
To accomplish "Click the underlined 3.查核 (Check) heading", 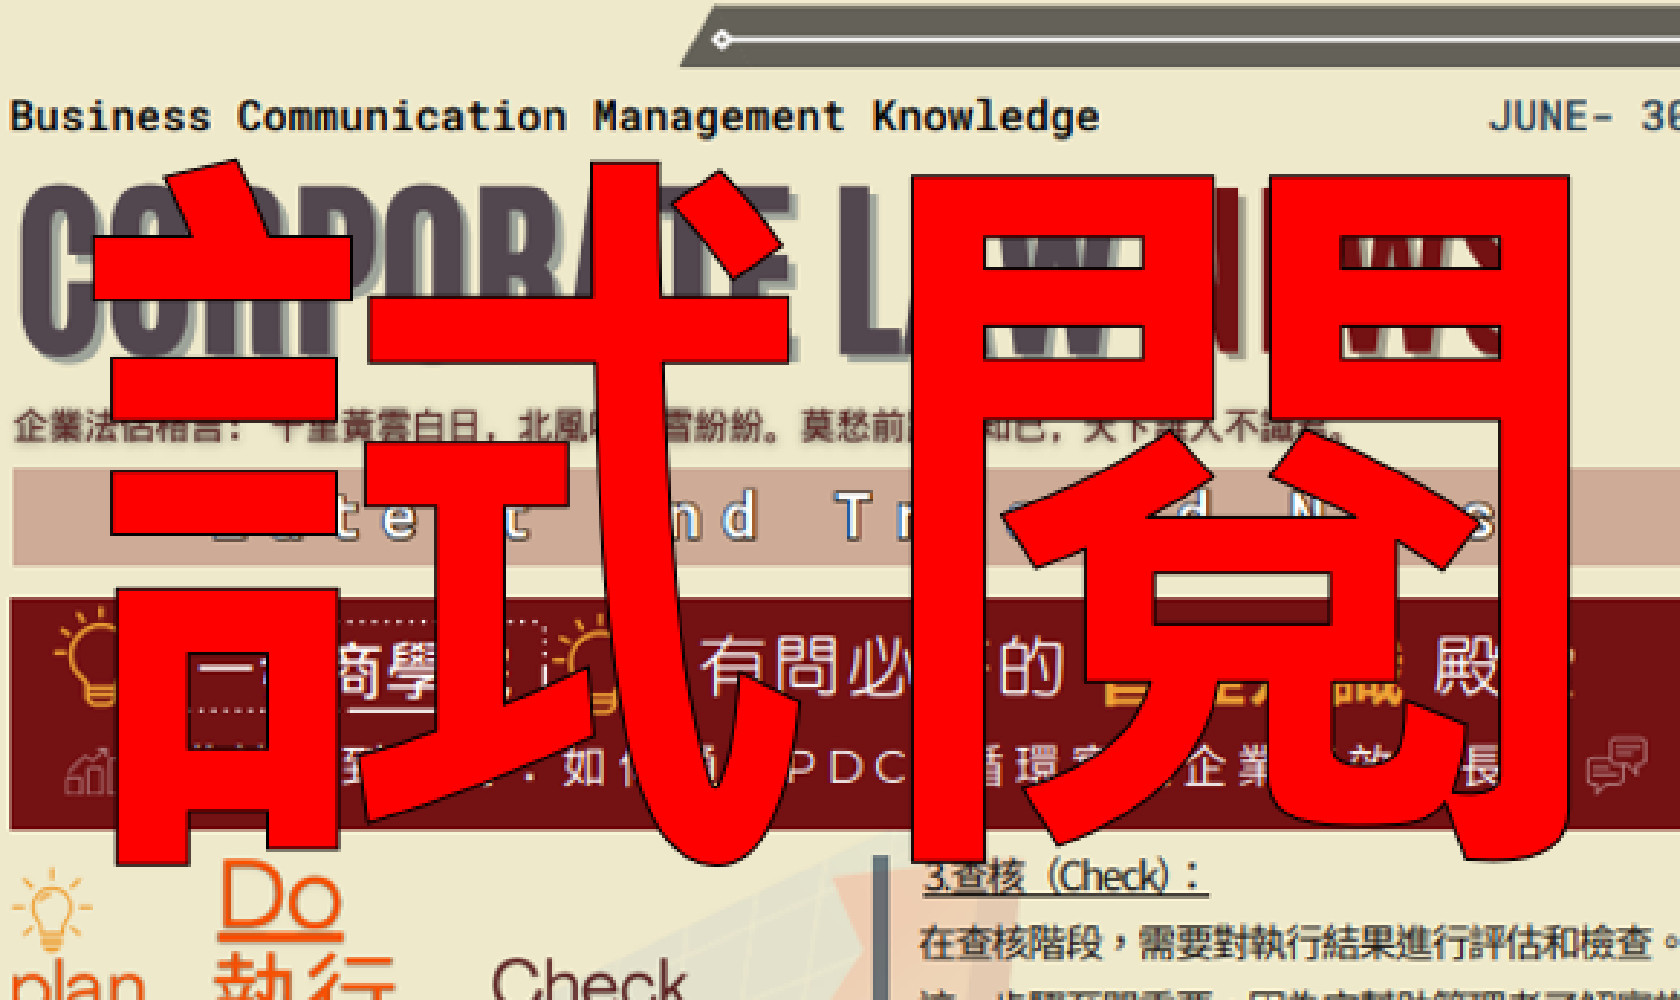I will tap(1064, 877).
